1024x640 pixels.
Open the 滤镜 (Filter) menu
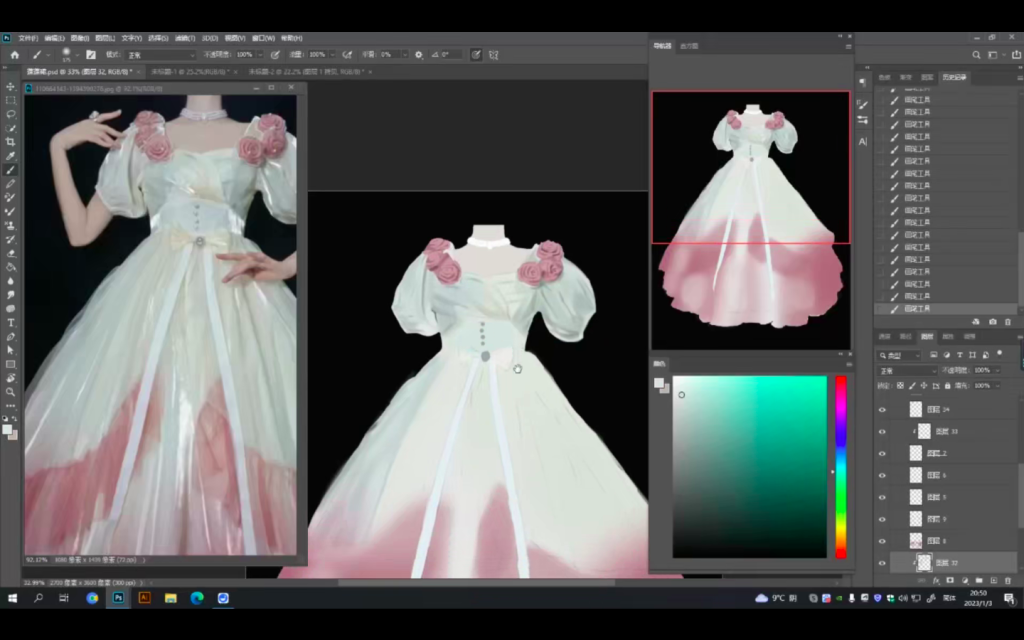tap(183, 38)
